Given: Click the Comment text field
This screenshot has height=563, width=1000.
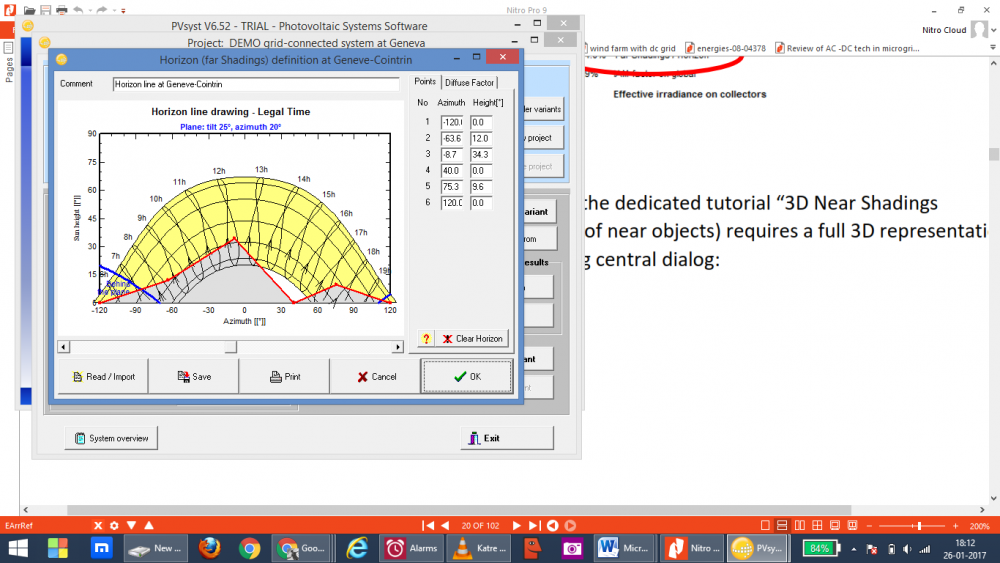Looking at the screenshot, I should [x=256, y=85].
